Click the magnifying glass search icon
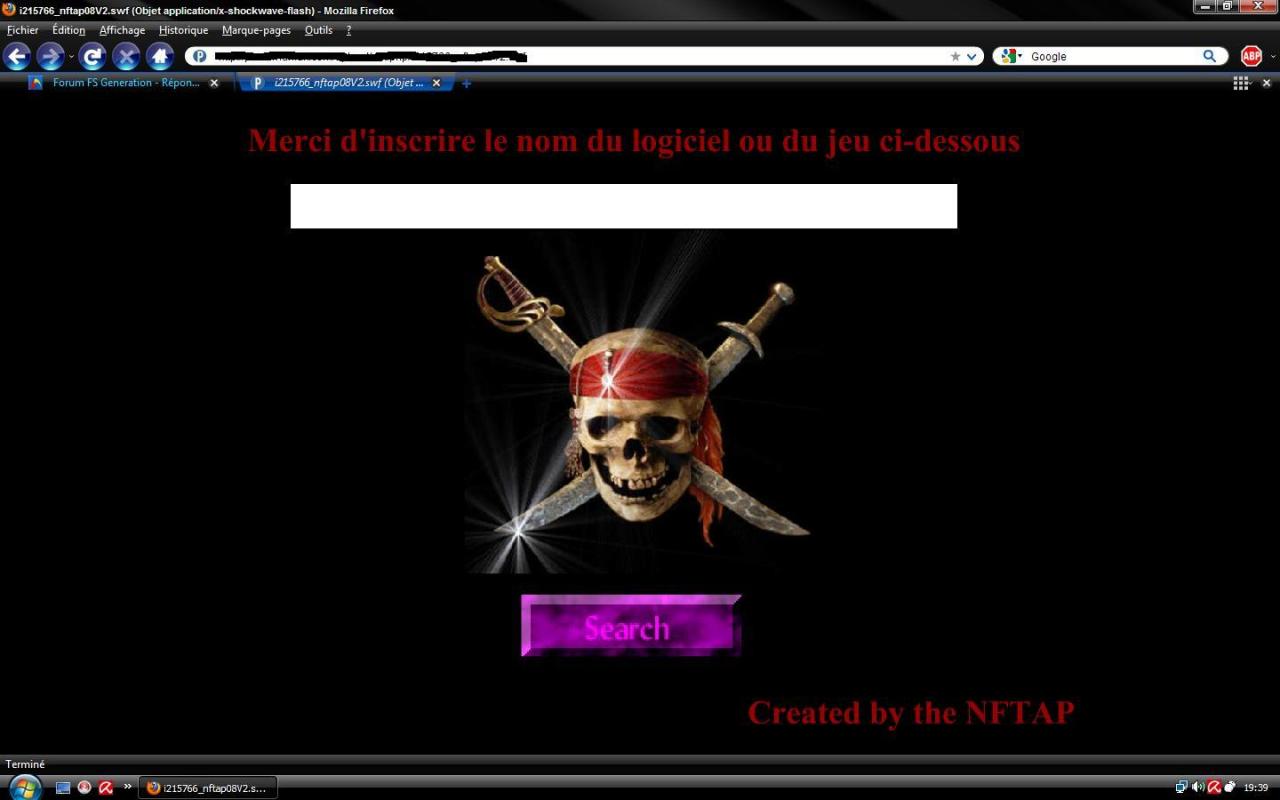This screenshot has width=1280, height=800. tap(1209, 57)
